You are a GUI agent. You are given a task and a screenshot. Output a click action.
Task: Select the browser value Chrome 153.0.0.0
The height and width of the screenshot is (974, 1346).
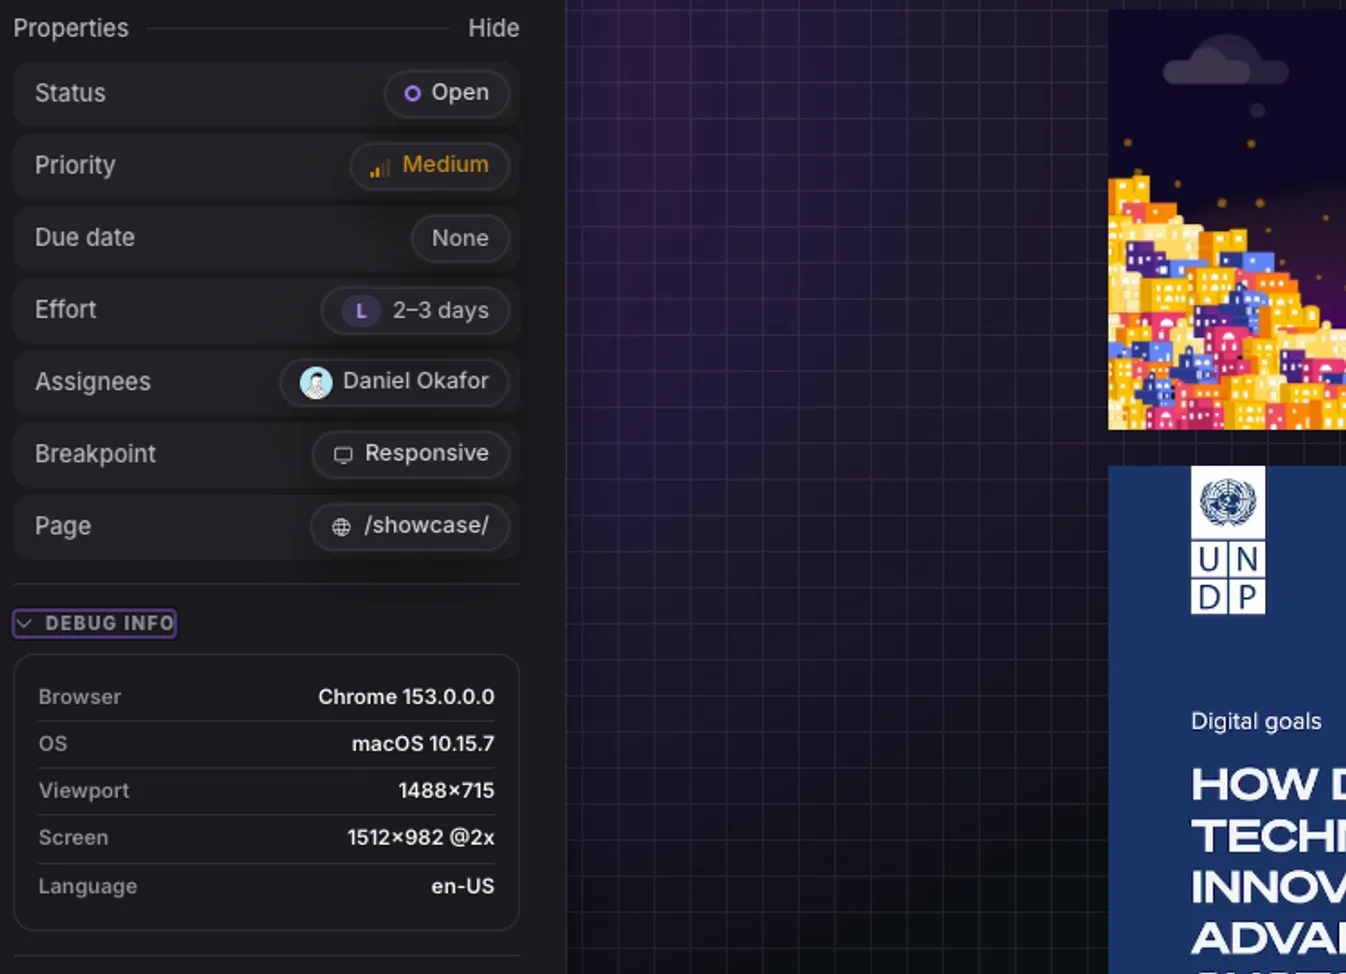[406, 697]
